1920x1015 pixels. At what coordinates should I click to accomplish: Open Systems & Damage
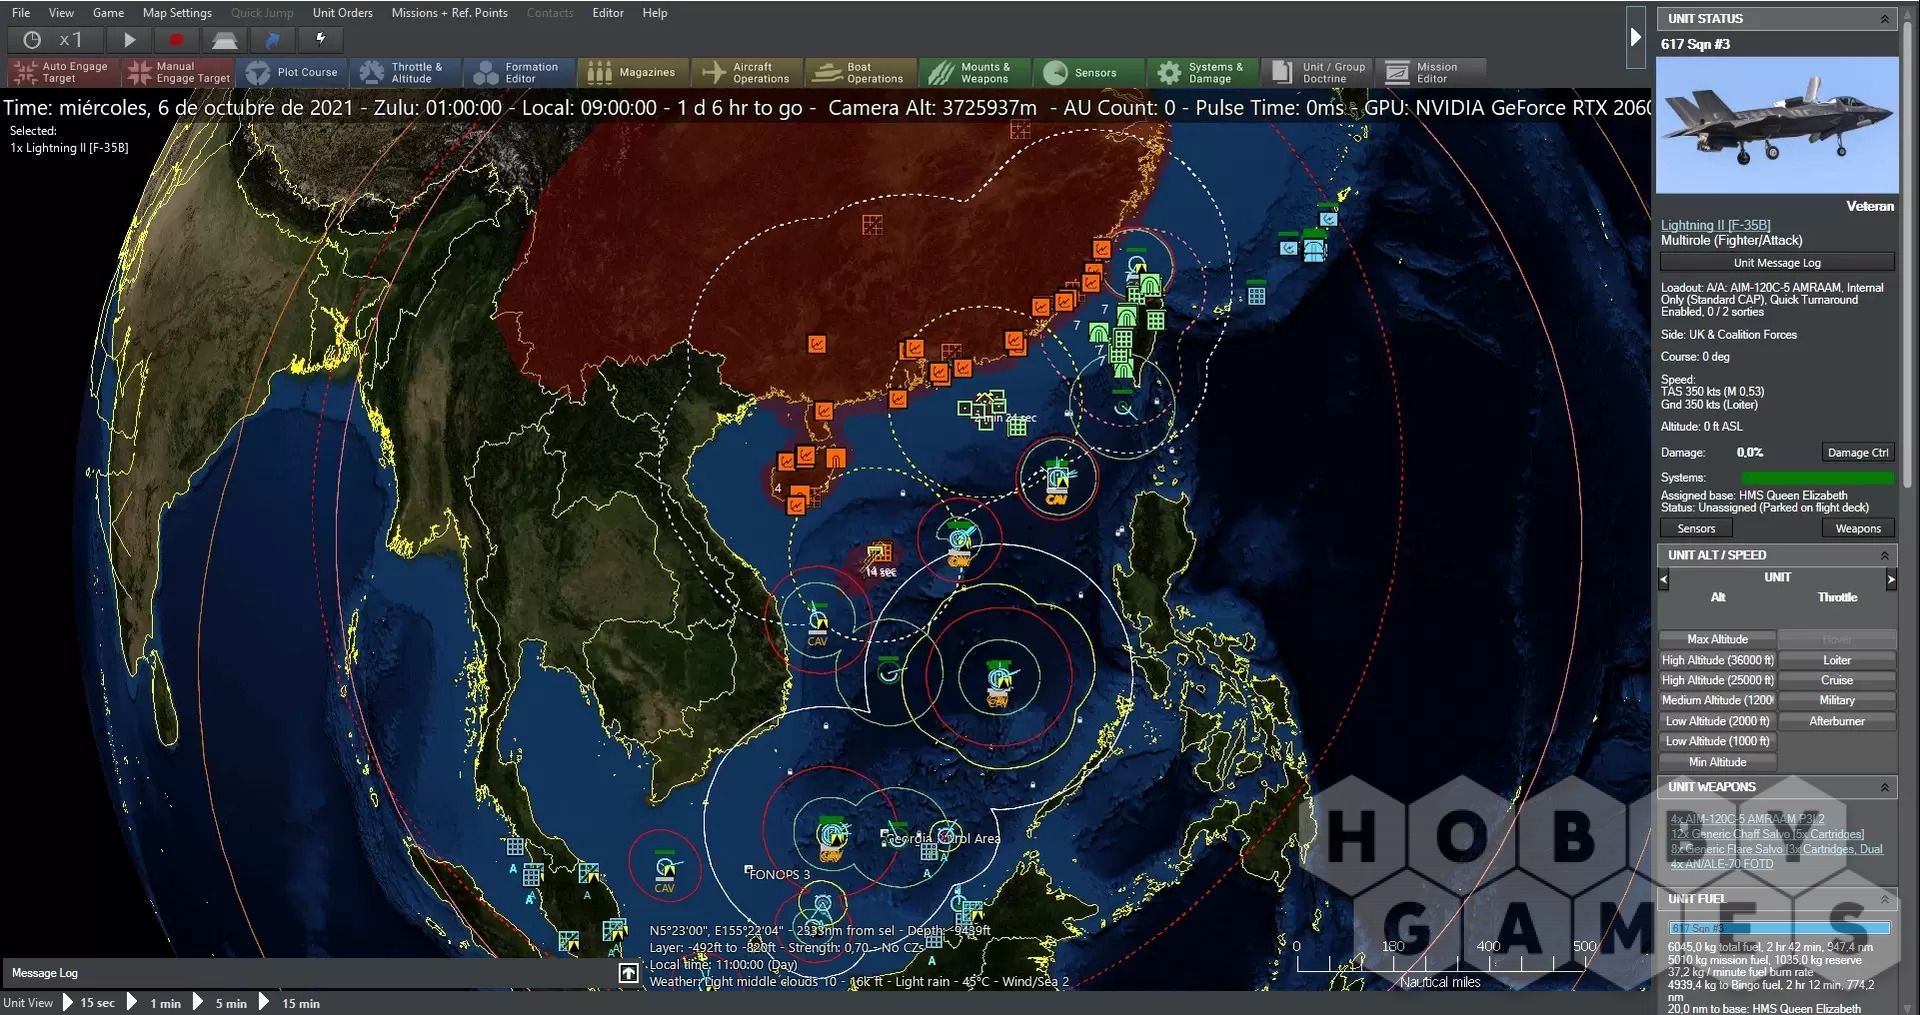[x=1204, y=72]
